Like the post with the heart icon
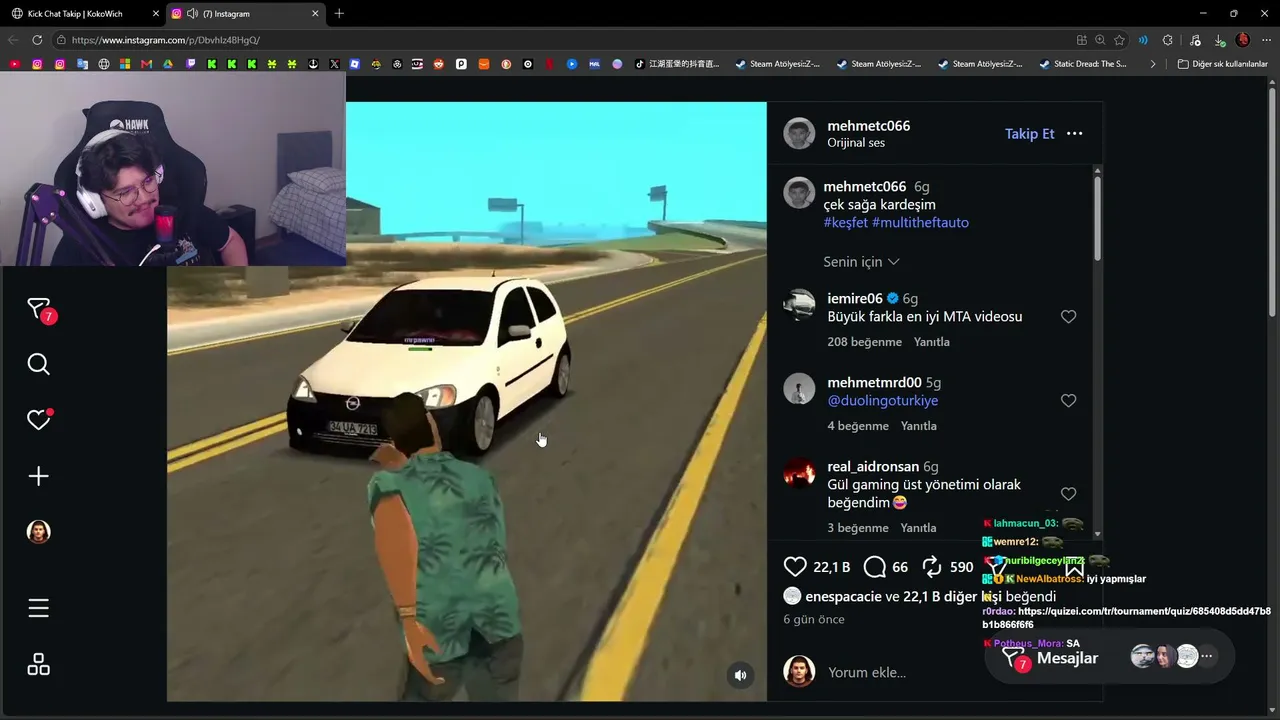The width and height of the screenshot is (1280, 720). click(795, 567)
